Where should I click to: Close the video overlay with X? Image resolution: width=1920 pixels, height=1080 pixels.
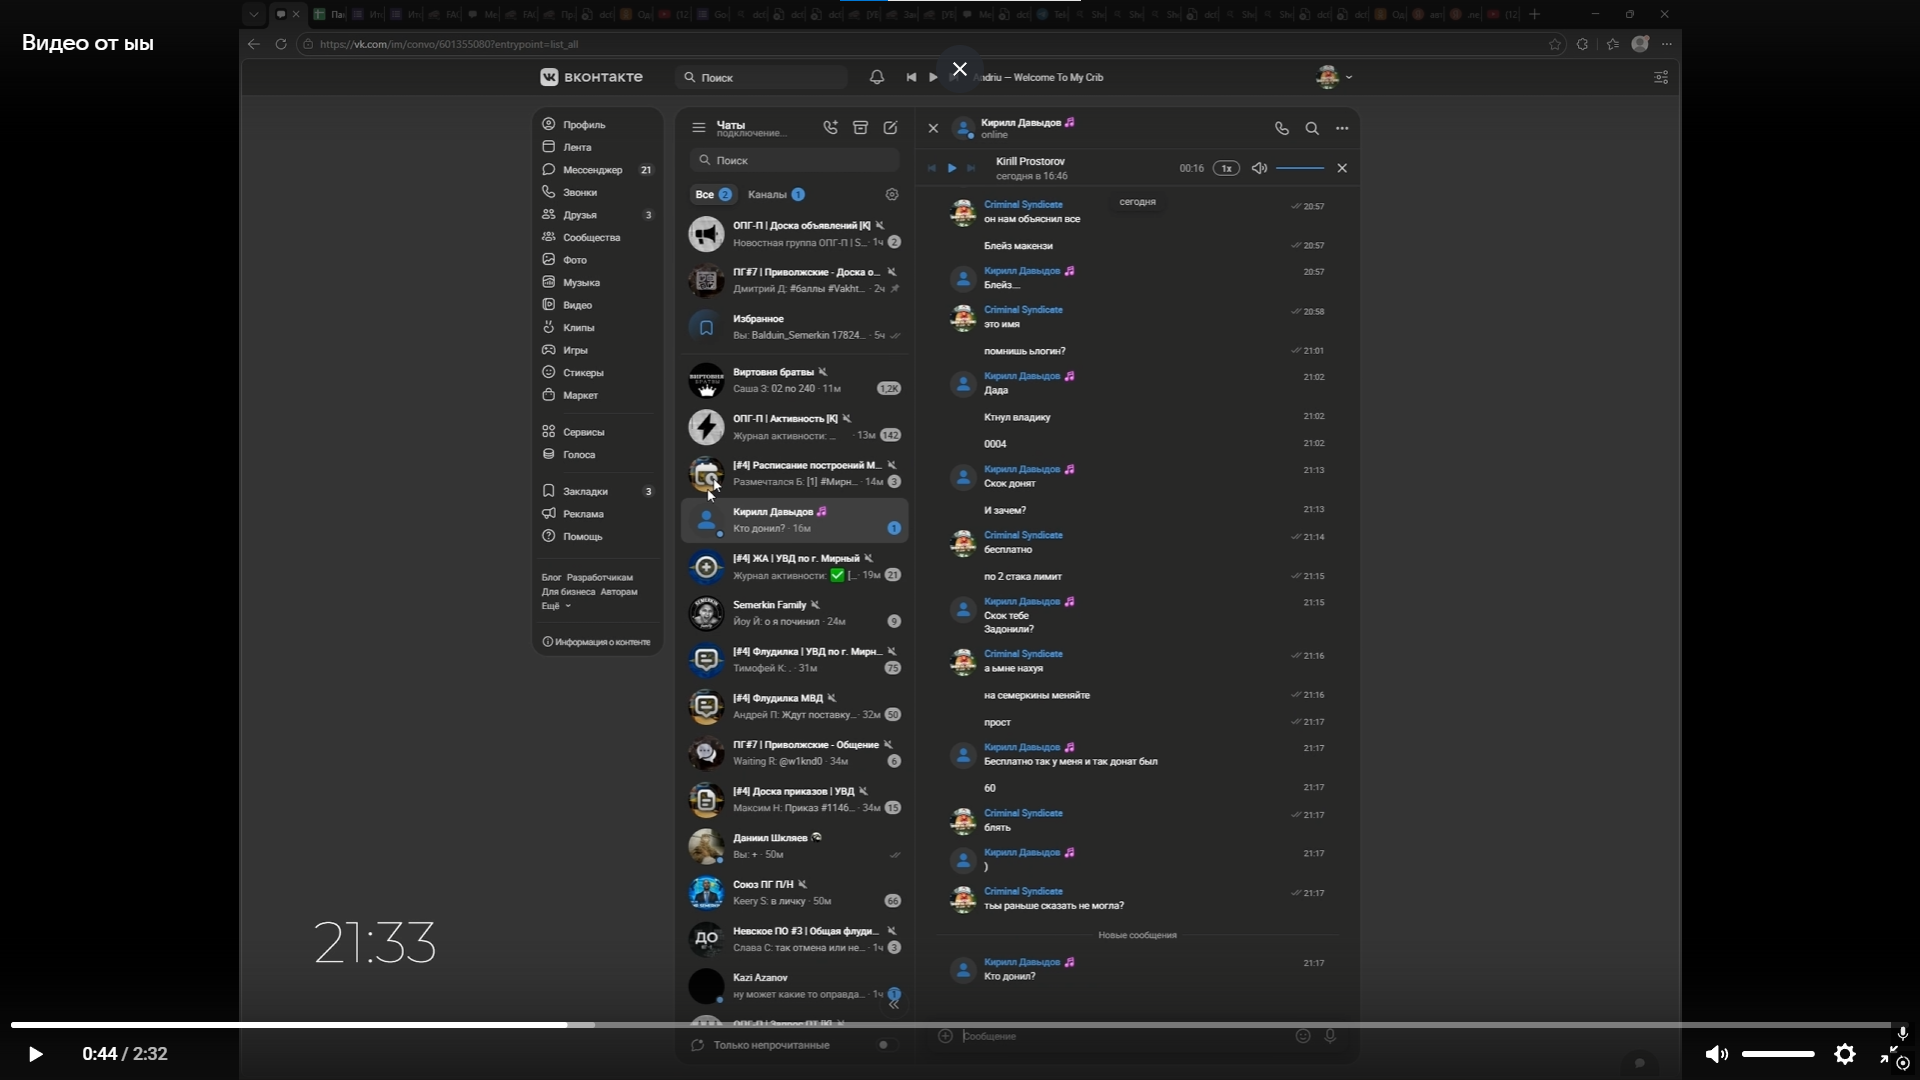(960, 69)
